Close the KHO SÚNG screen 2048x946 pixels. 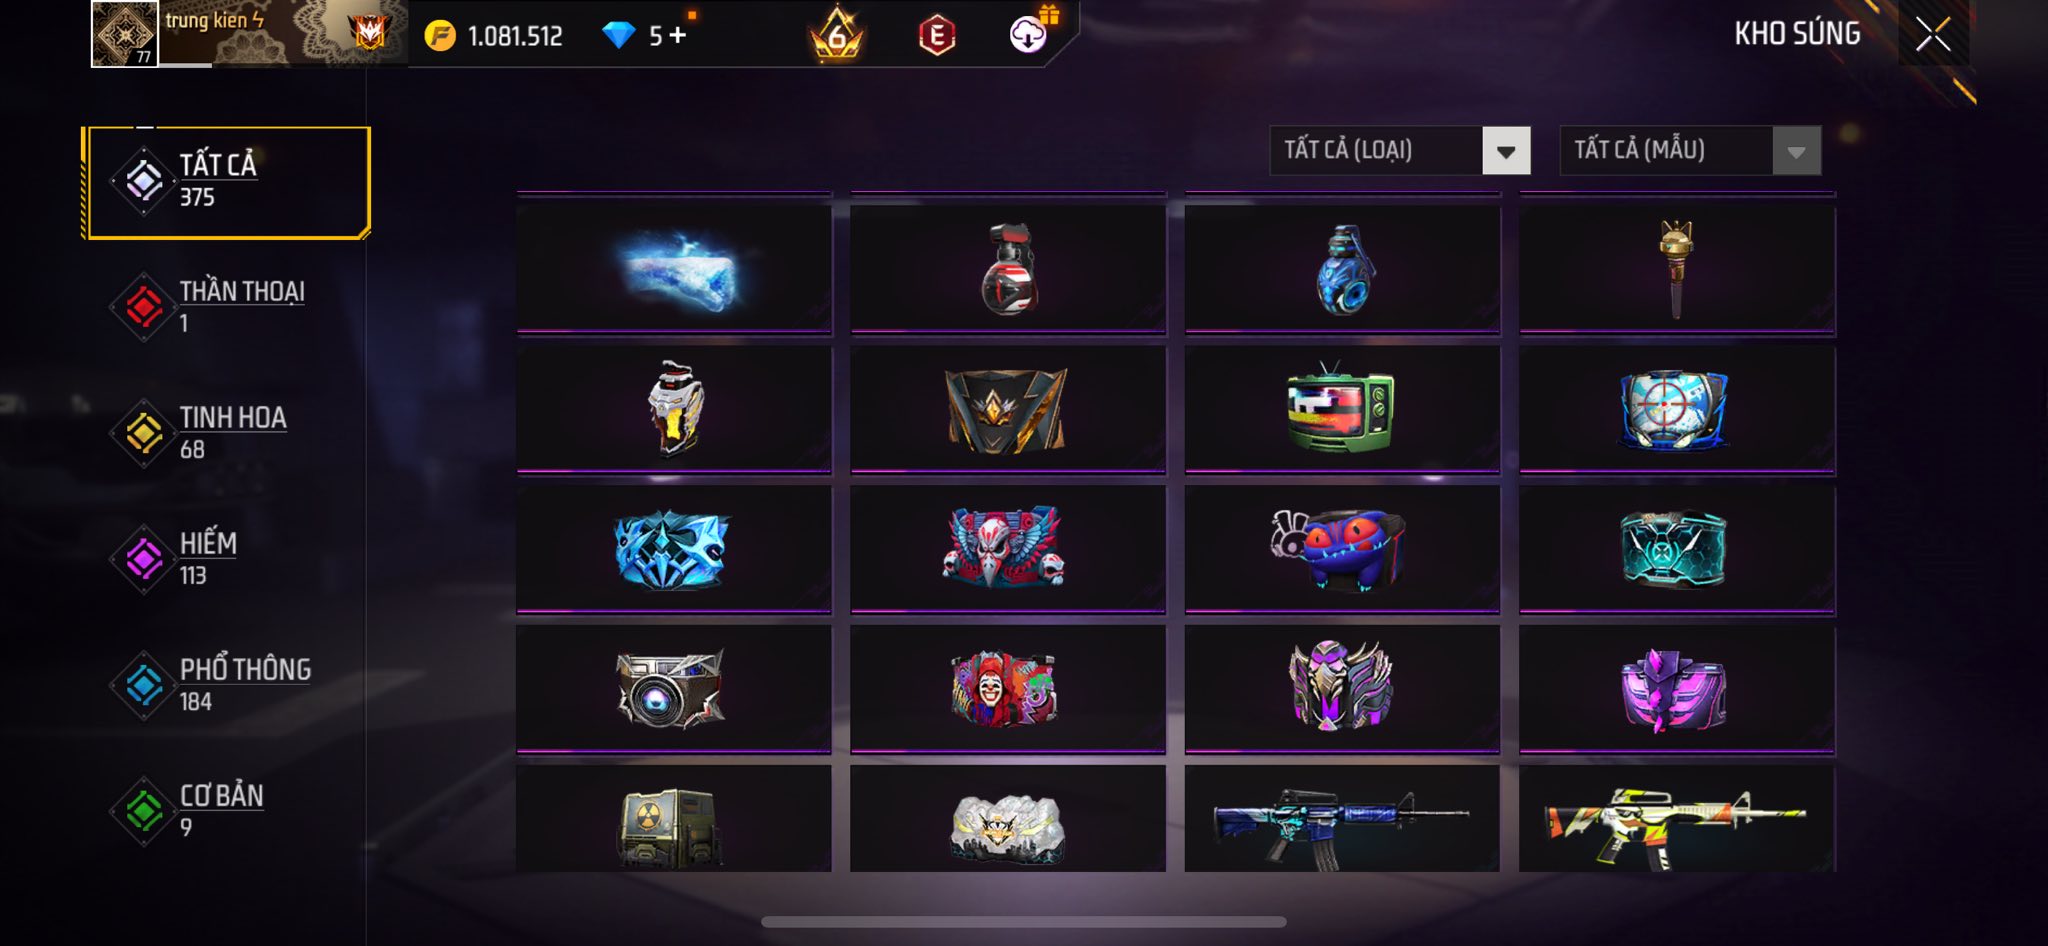click(1933, 34)
